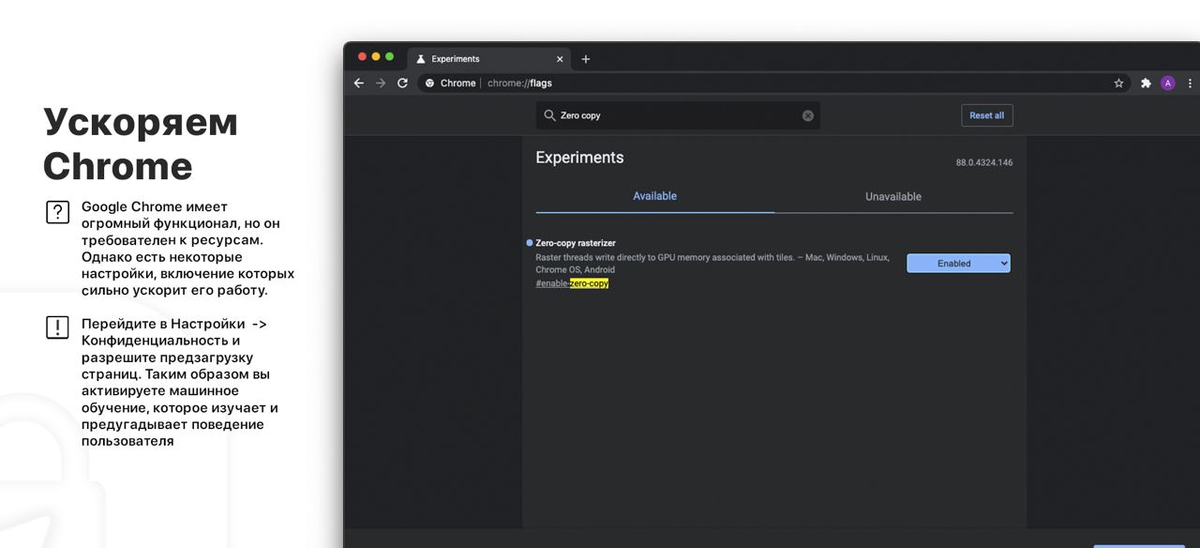
Task: Focus the Zero copy search field
Action: coord(678,116)
